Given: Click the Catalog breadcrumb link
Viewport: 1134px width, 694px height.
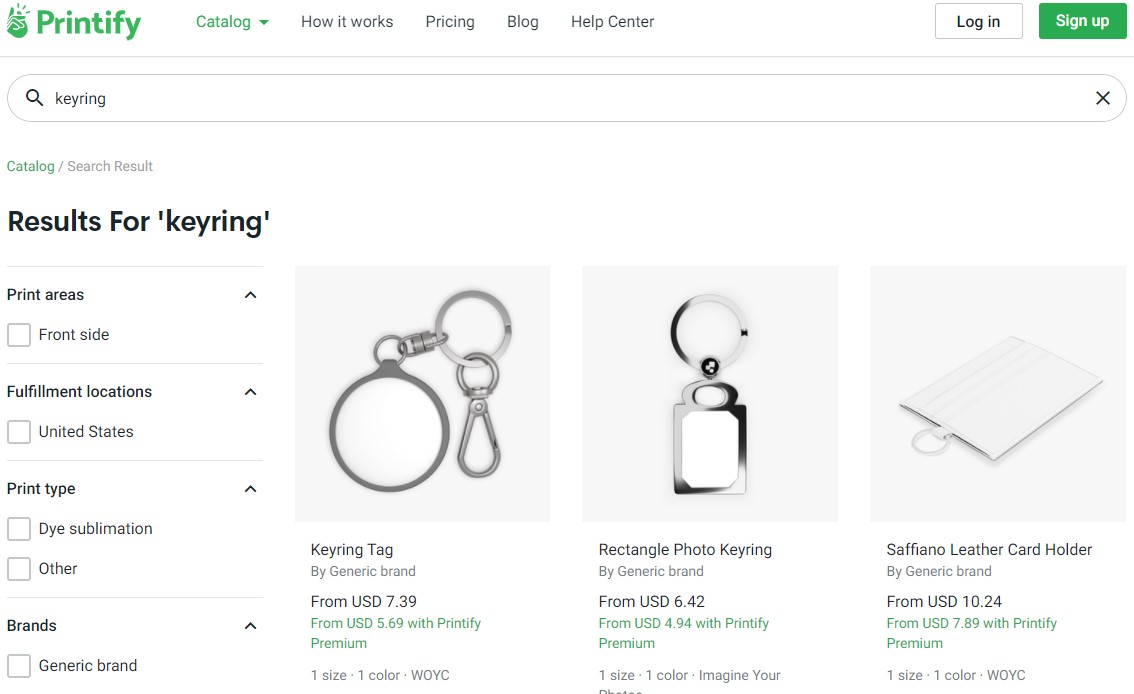Looking at the screenshot, I should click(x=30, y=166).
